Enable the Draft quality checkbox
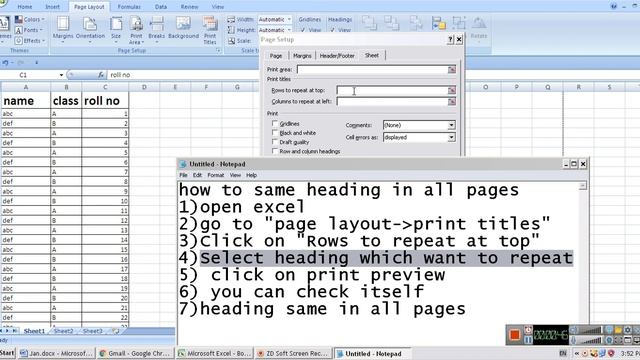Image resolution: width=640 pixels, height=360 pixels. tap(275, 142)
